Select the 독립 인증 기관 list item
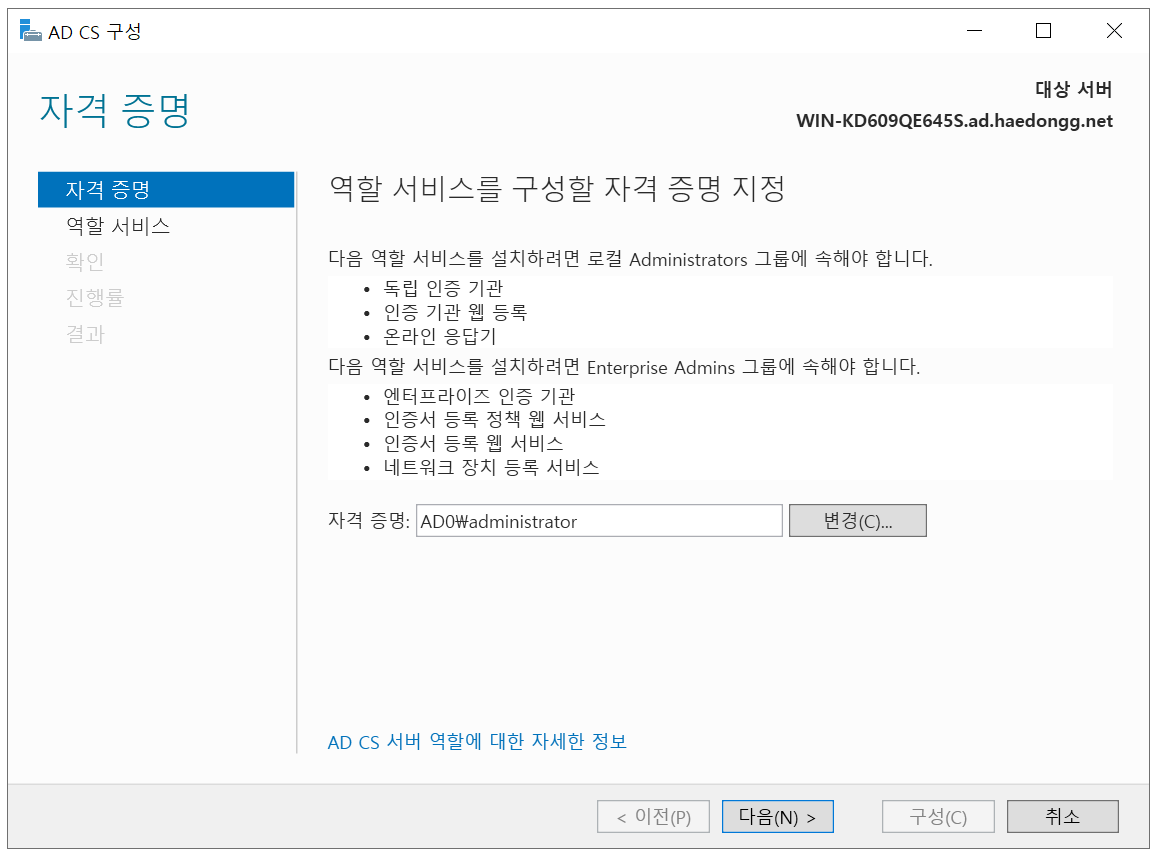Image resolution: width=1157 pixels, height=855 pixels. coord(443,288)
